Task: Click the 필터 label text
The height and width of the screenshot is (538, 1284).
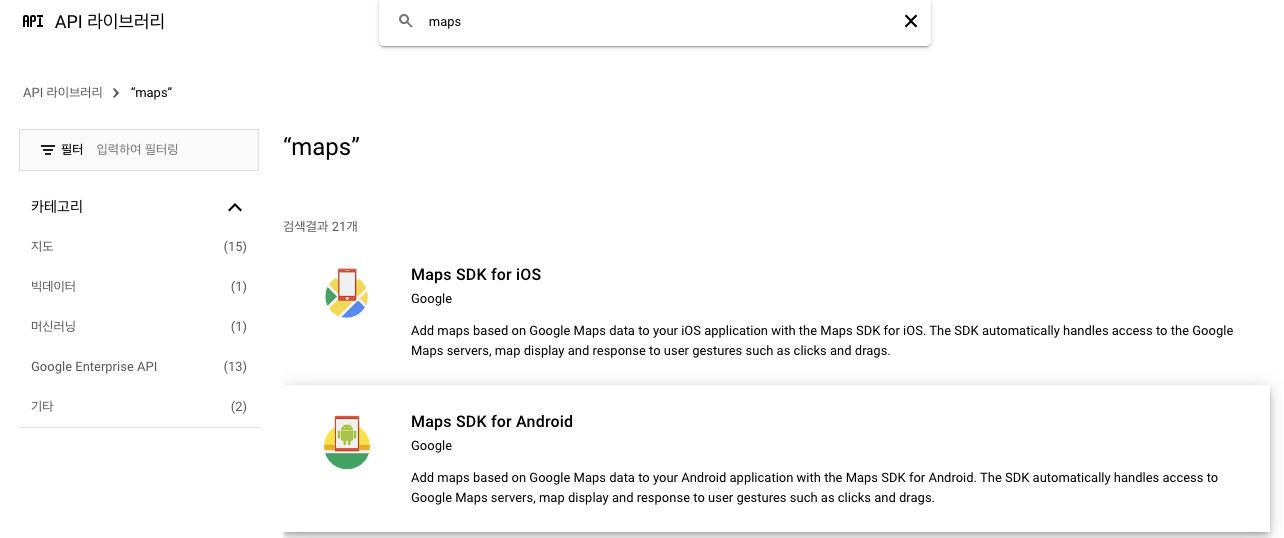Action: coord(72,149)
